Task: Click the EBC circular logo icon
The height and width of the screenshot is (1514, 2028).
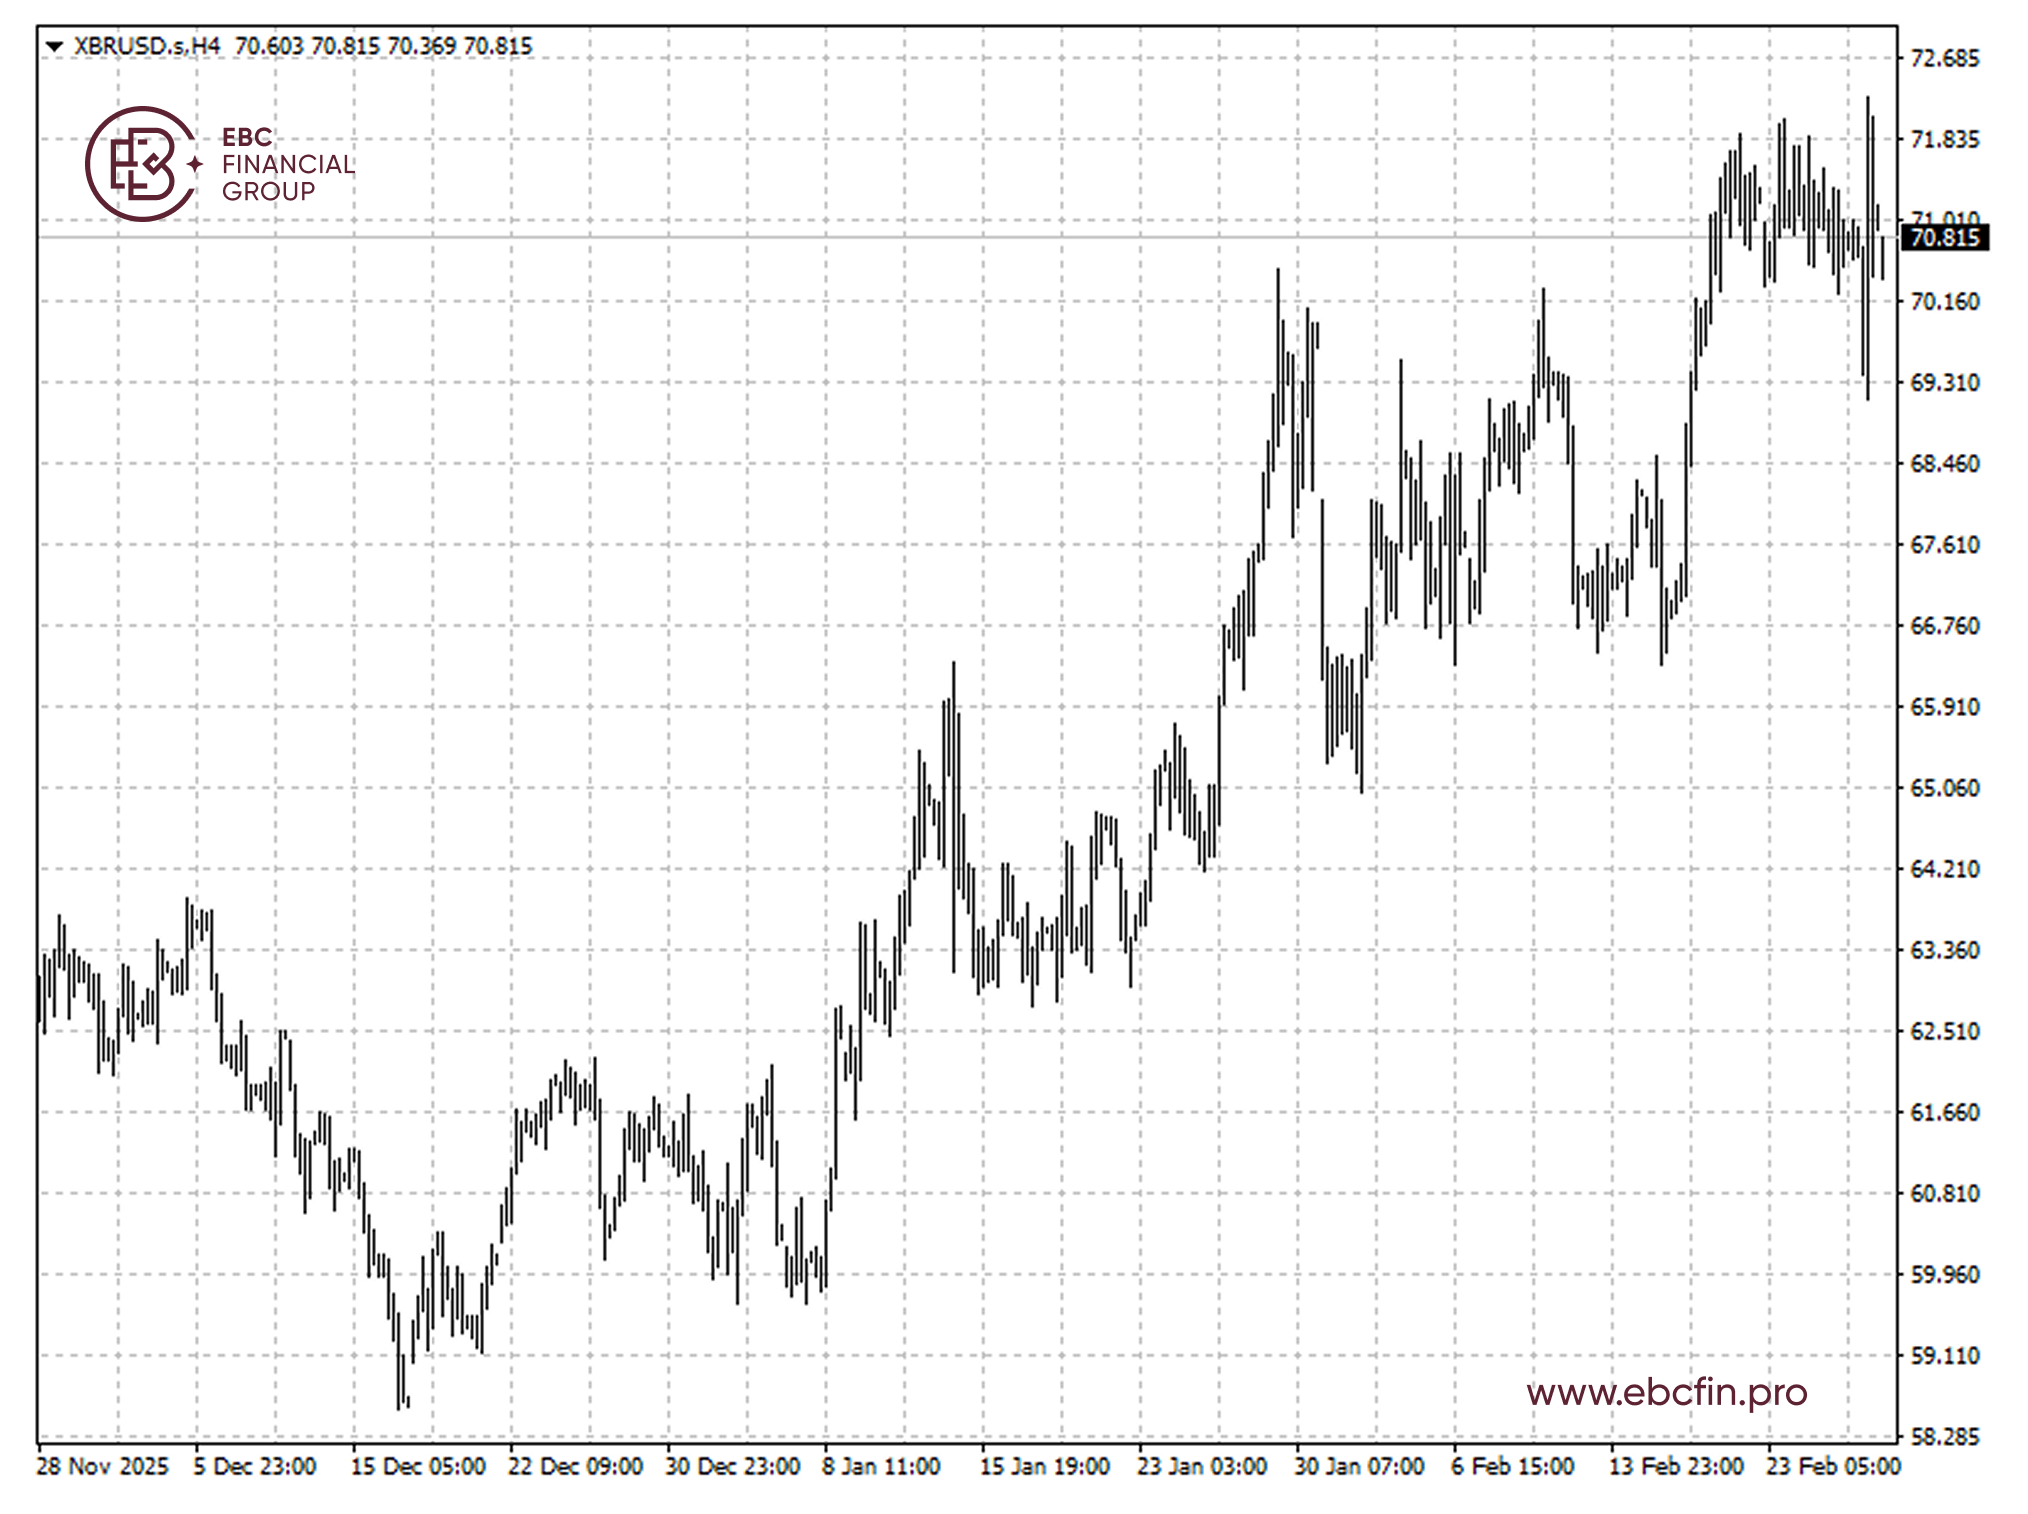Action: 140,164
